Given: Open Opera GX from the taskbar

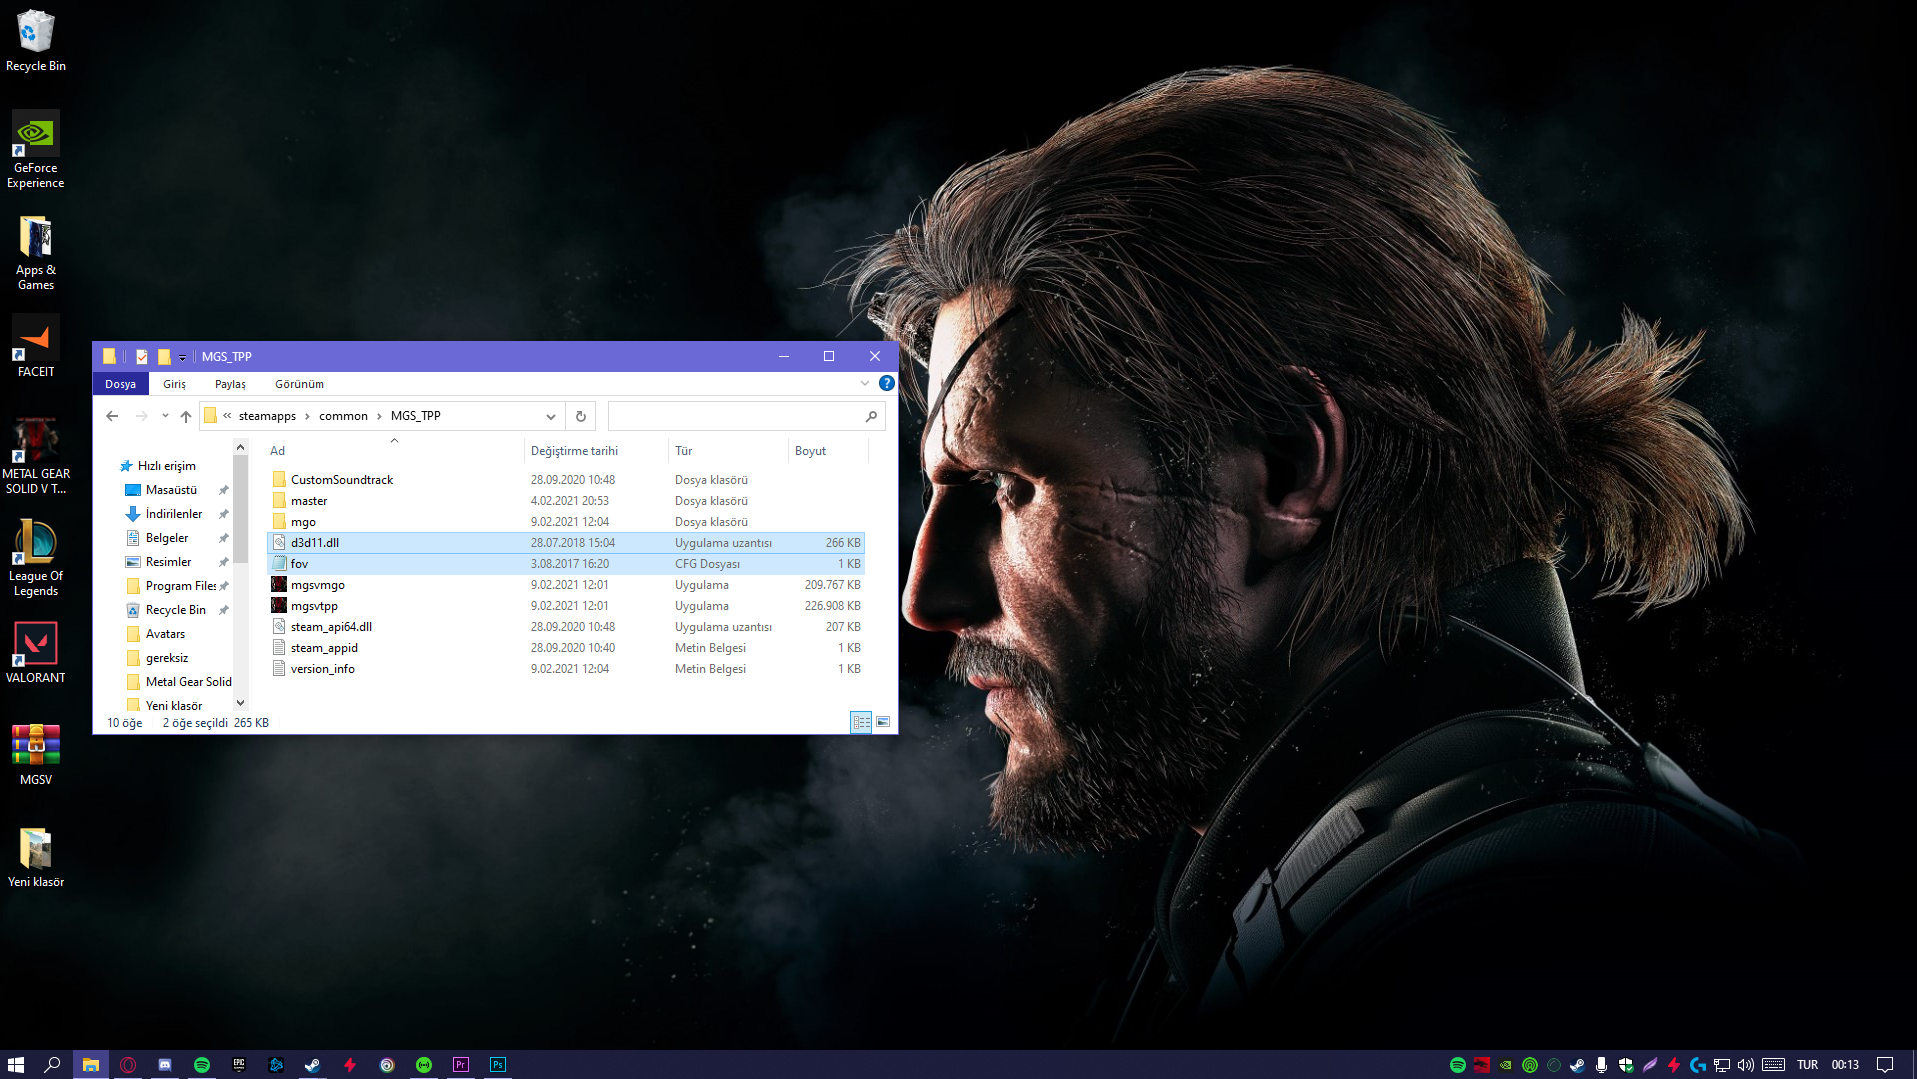Looking at the screenshot, I should pyautogui.click(x=128, y=1065).
